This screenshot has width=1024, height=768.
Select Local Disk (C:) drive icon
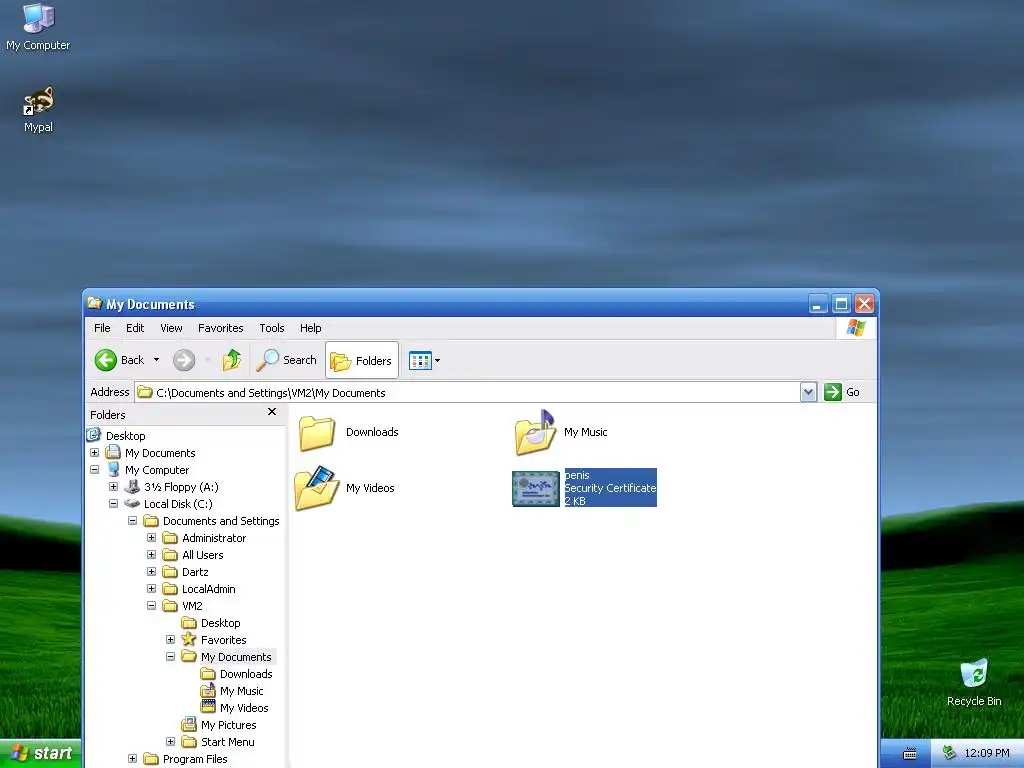(132, 504)
